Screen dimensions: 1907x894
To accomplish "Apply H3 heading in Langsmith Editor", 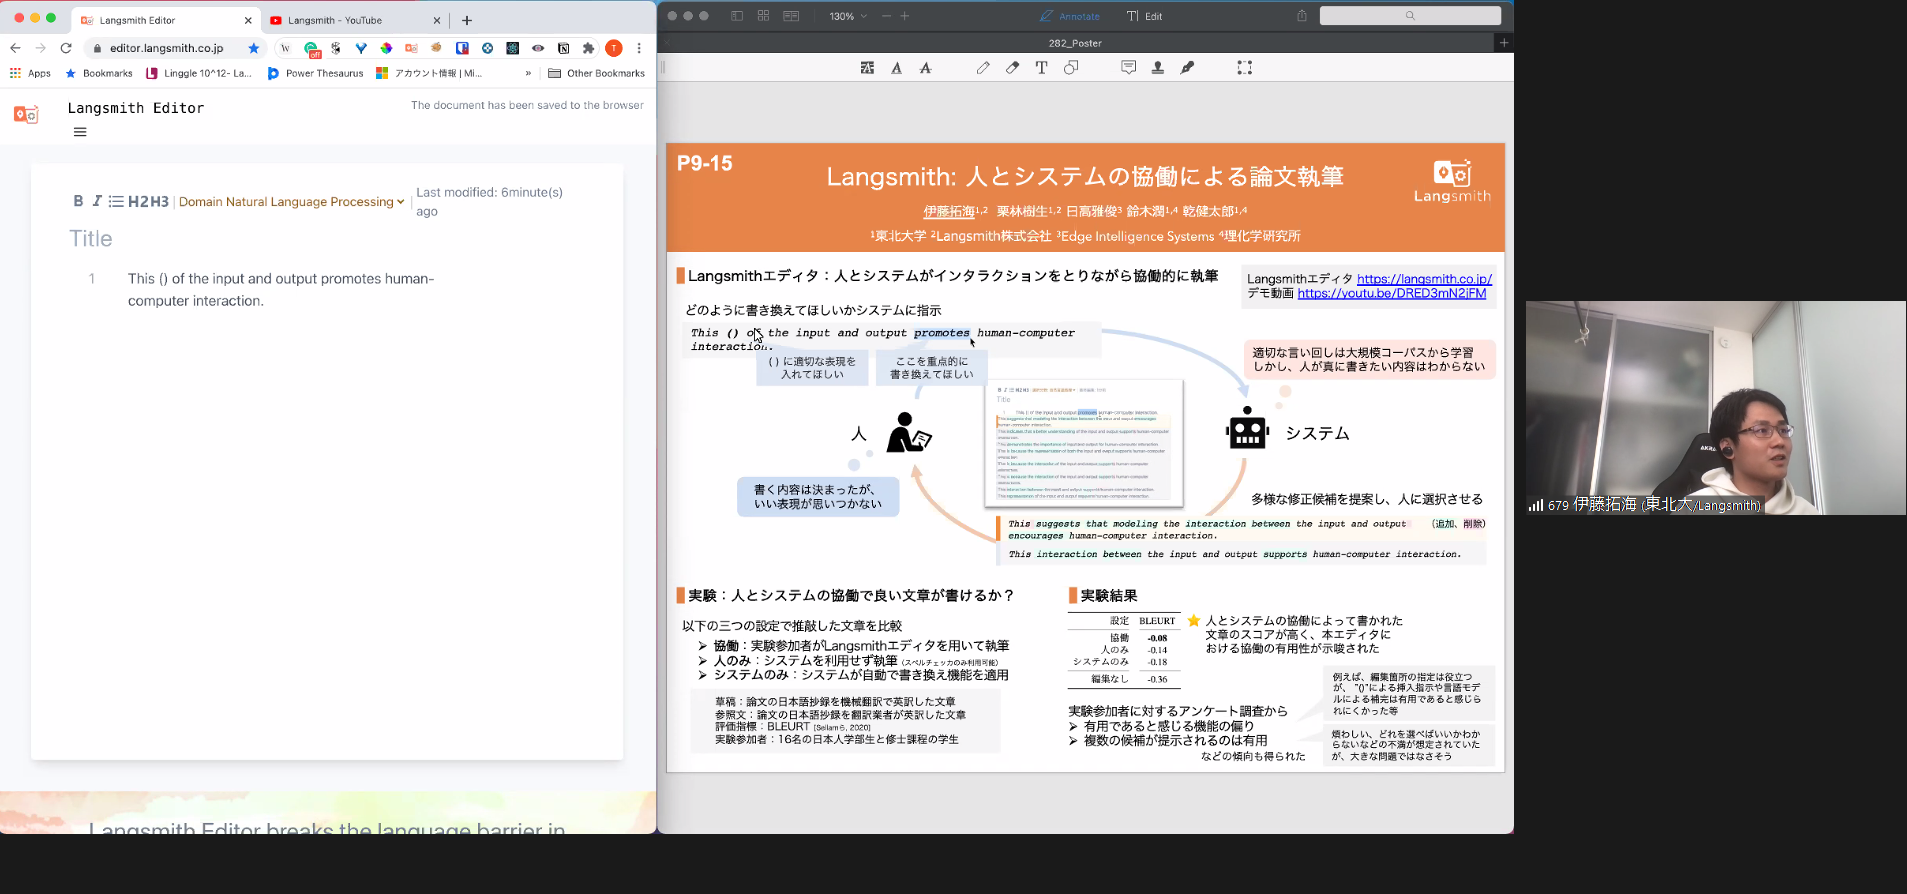I will tap(159, 201).
